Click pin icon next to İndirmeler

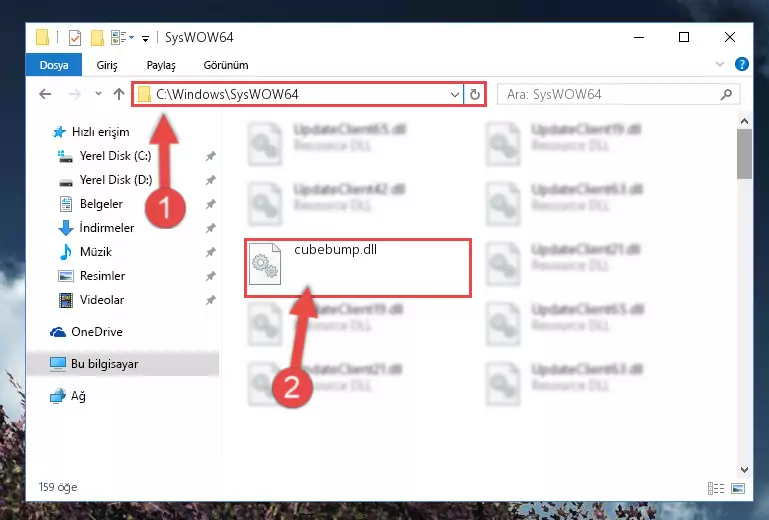tap(210, 228)
